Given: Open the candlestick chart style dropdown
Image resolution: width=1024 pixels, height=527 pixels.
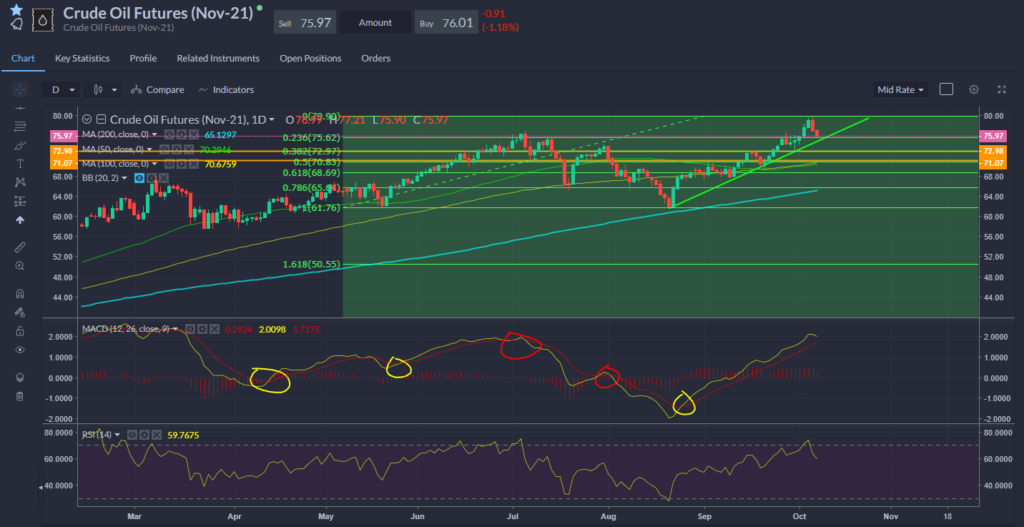Looking at the screenshot, I should tap(105, 90).
